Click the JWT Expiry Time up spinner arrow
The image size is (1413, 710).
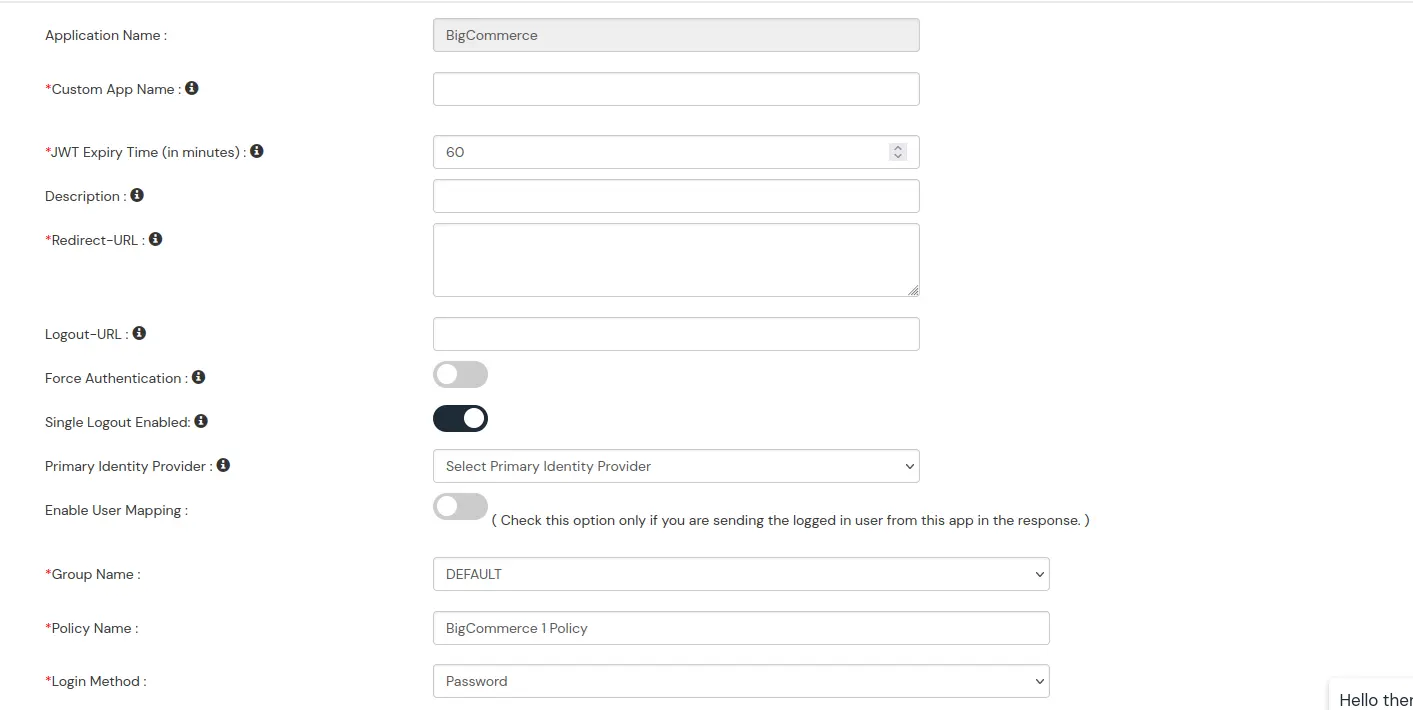pos(897,147)
